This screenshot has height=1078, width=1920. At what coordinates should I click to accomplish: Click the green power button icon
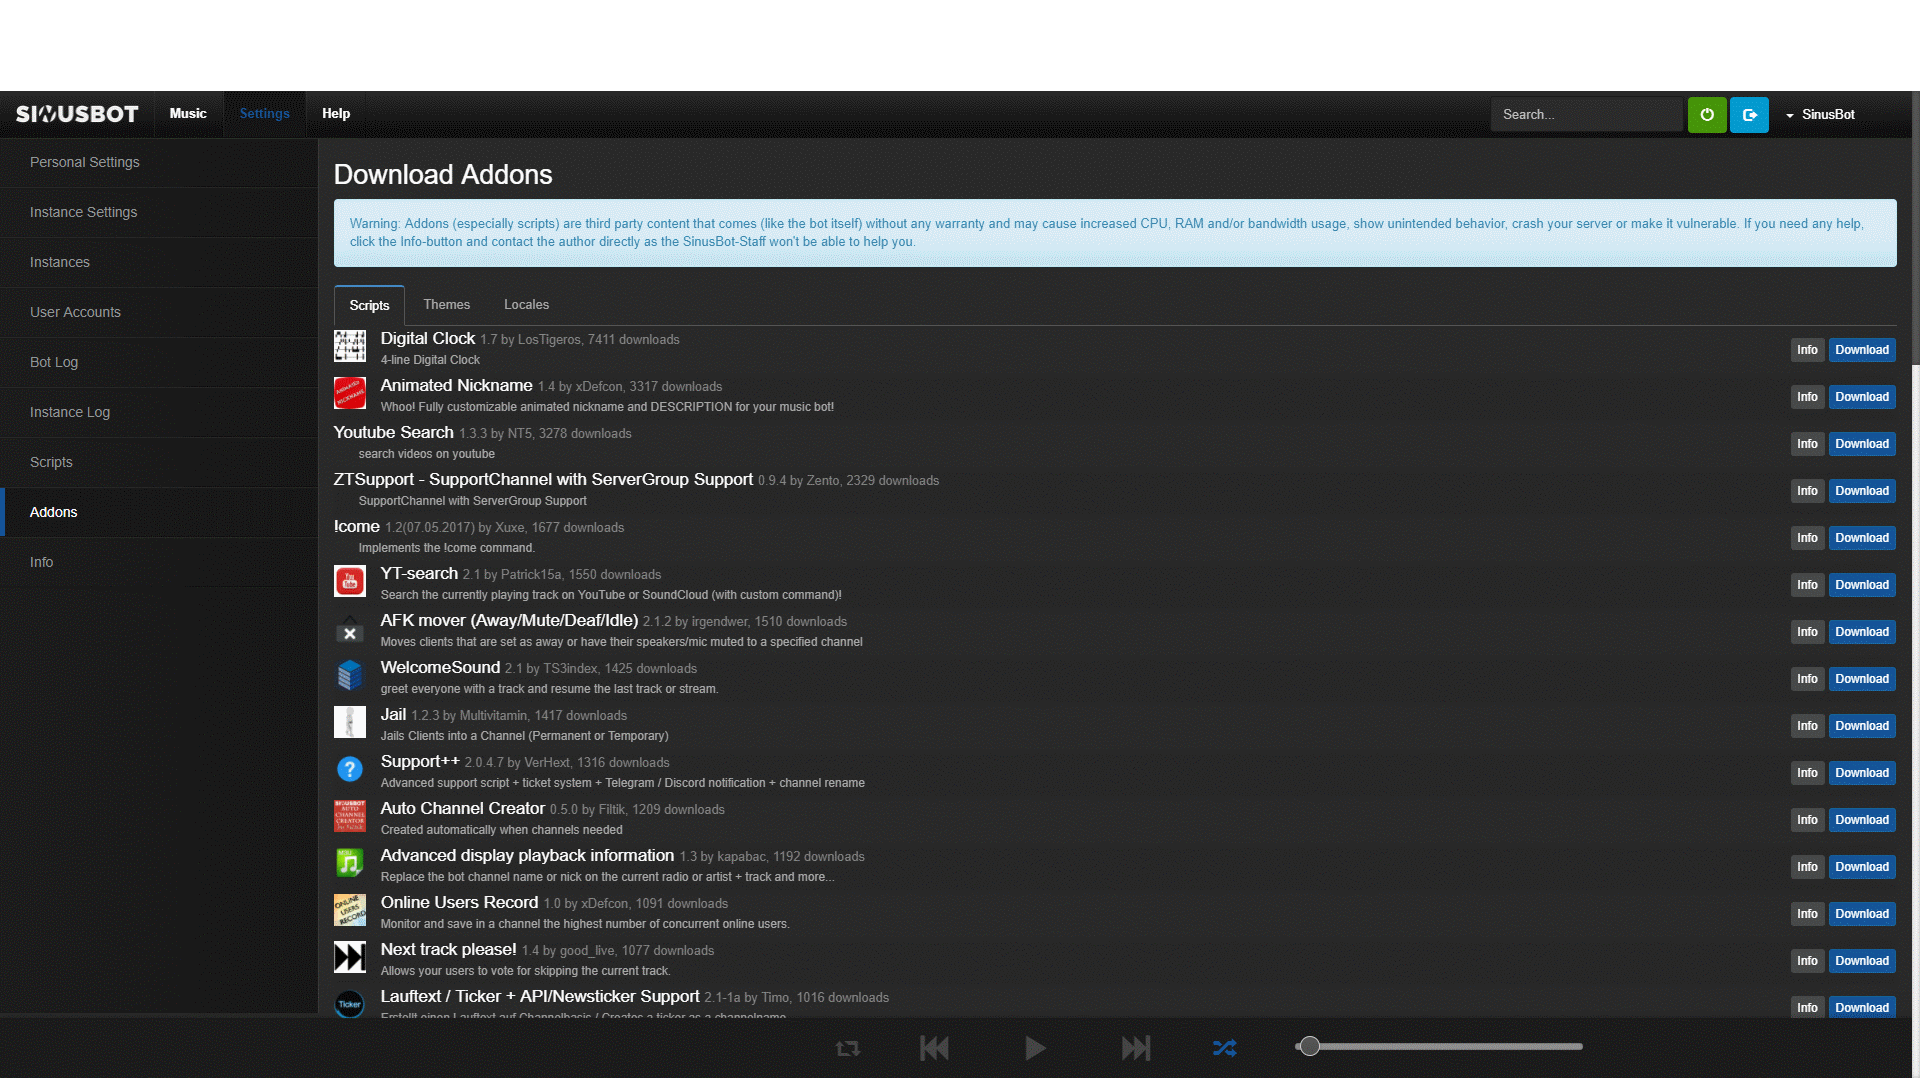(1707, 115)
